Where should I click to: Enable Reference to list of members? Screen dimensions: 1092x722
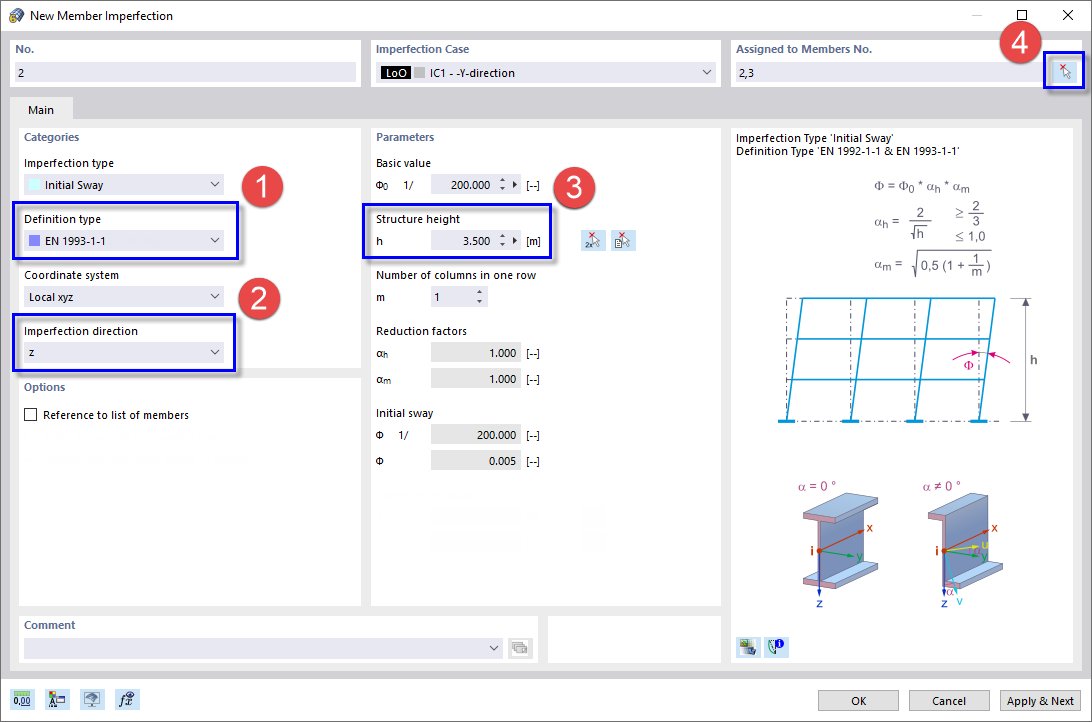pyautogui.click(x=31, y=415)
